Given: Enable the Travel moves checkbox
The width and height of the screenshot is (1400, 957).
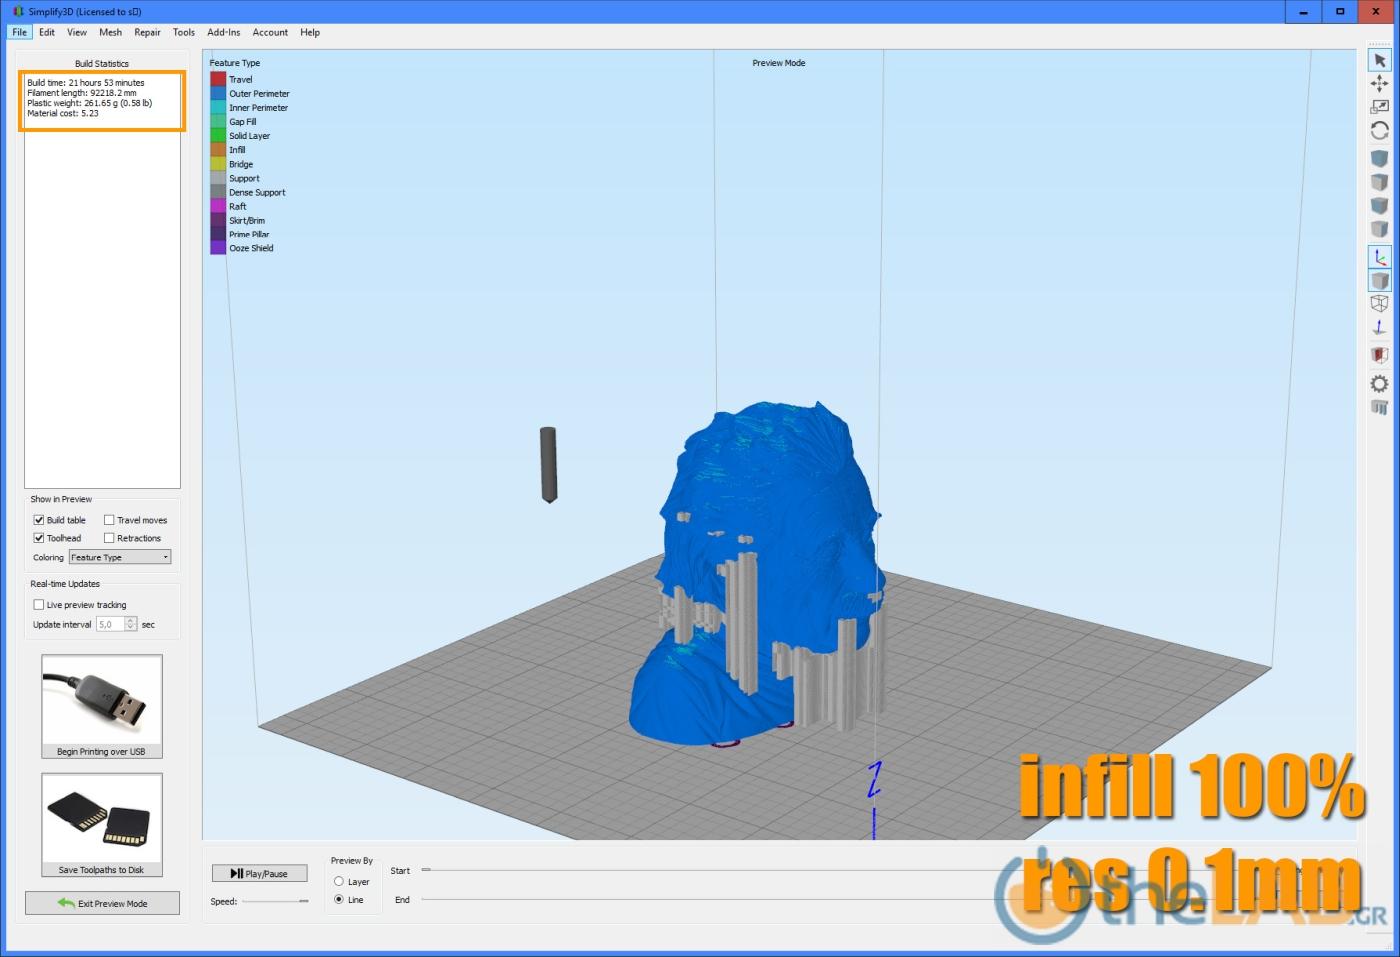Looking at the screenshot, I should [109, 520].
